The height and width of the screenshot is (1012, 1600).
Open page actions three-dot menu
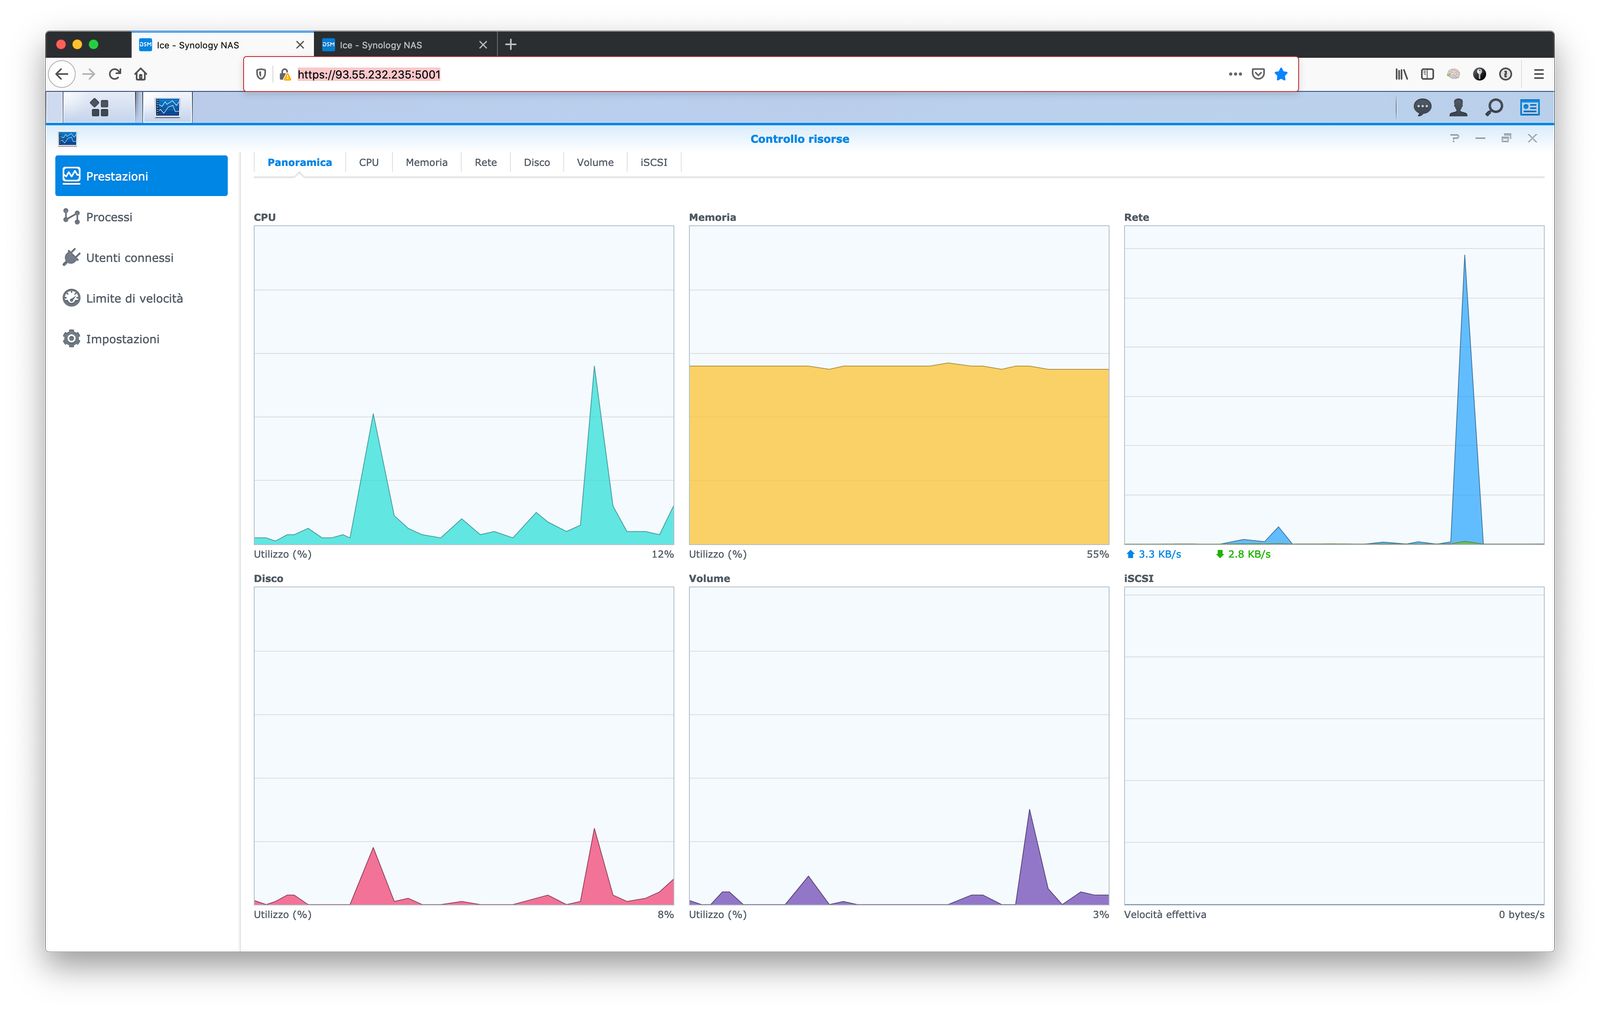[x=1235, y=74]
